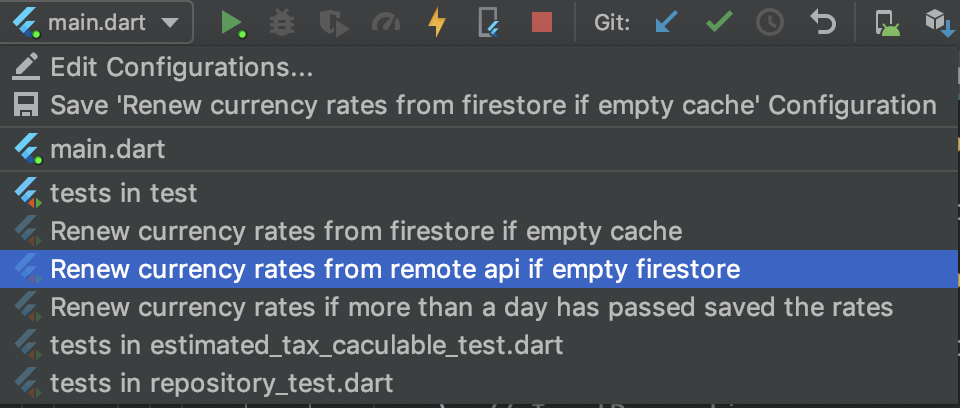
Task: Trigger Flutter Hot Reload lightning icon
Action: click(437, 23)
